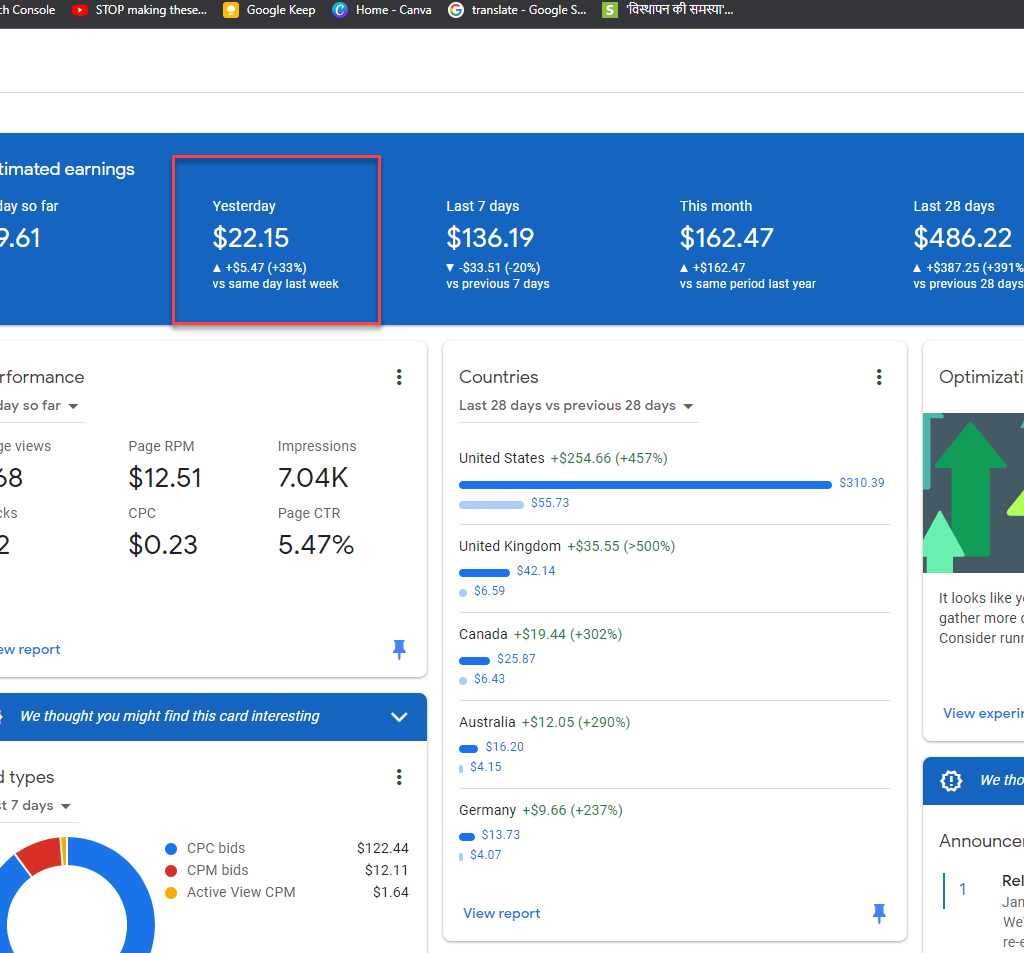Click the CPC bids amount $122.44
Image resolution: width=1024 pixels, height=953 pixels.
383,848
